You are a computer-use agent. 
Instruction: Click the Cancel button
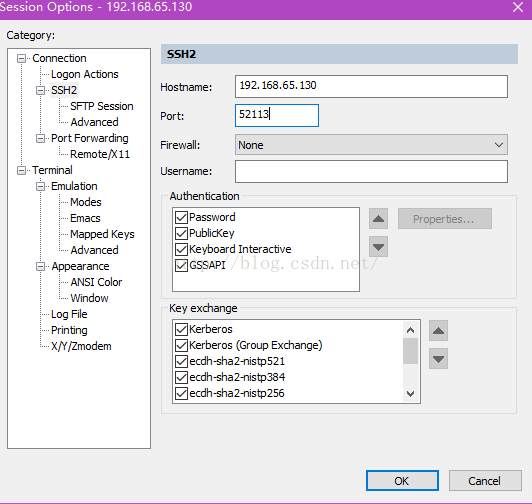(x=485, y=481)
